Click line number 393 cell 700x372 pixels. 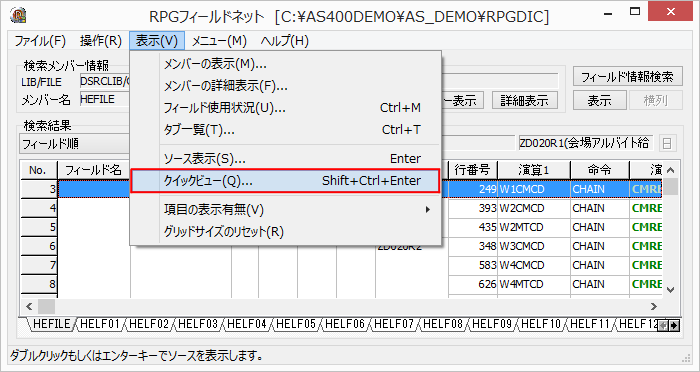click(x=473, y=208)
